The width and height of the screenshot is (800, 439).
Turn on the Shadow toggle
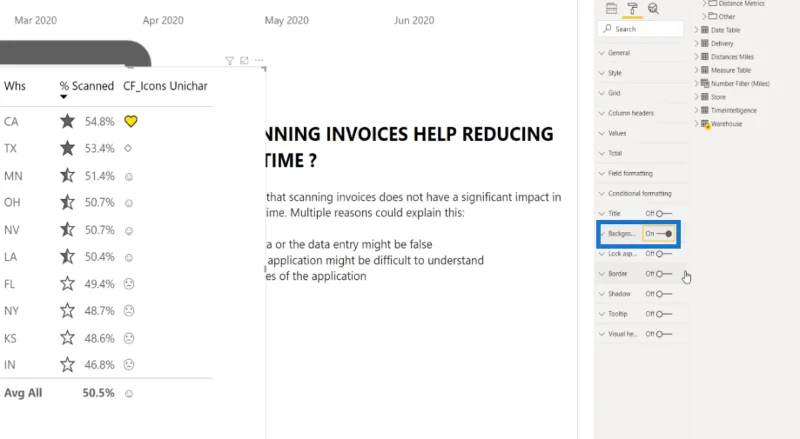pyautogui.click(x=664, y=294)
